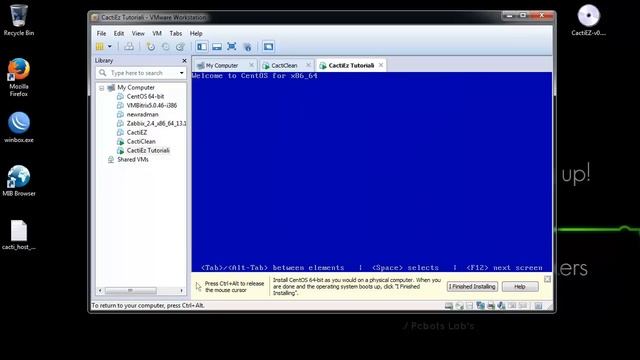Close the My Computer tab
The height and width of the screenshot is (360, 640).
251,65
